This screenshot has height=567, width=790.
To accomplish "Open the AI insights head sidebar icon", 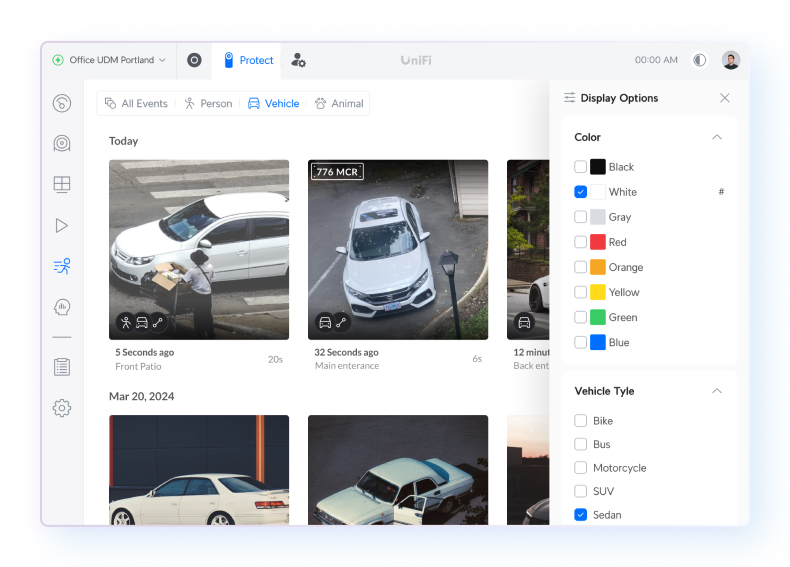I will point(62,307).
